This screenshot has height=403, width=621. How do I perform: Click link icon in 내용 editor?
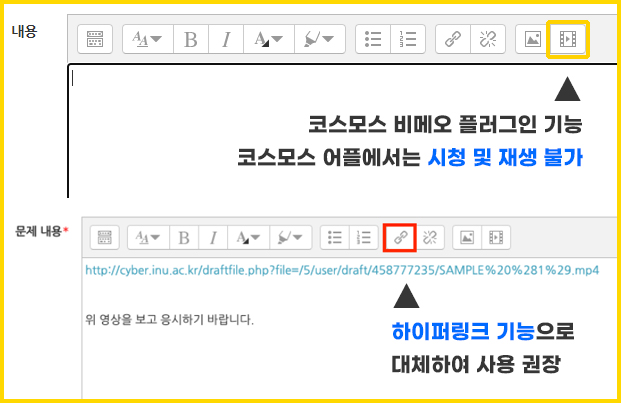453,39
